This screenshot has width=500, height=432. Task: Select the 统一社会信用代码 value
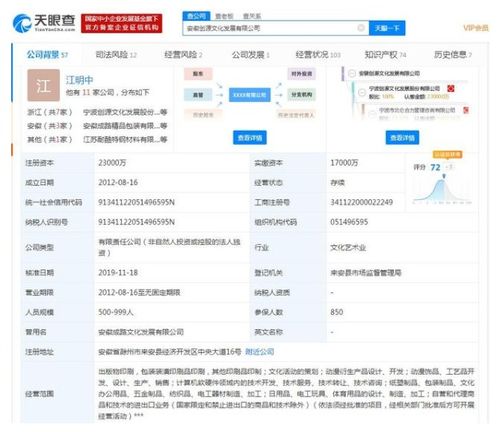point(136,202)
